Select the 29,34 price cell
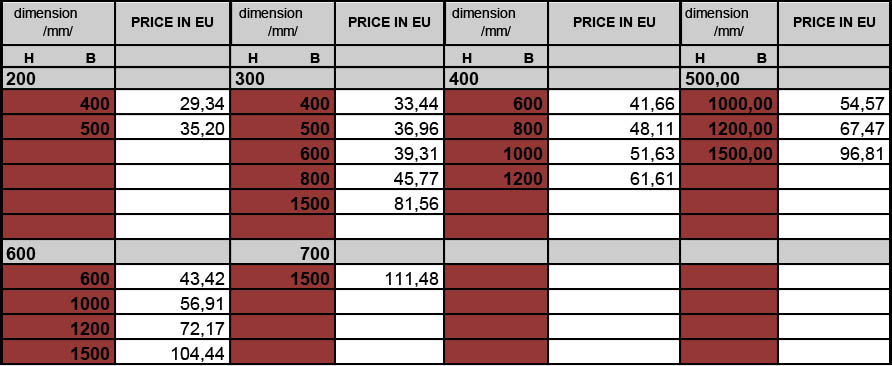Viewport: 892px width, 366px height. [172, 103]
